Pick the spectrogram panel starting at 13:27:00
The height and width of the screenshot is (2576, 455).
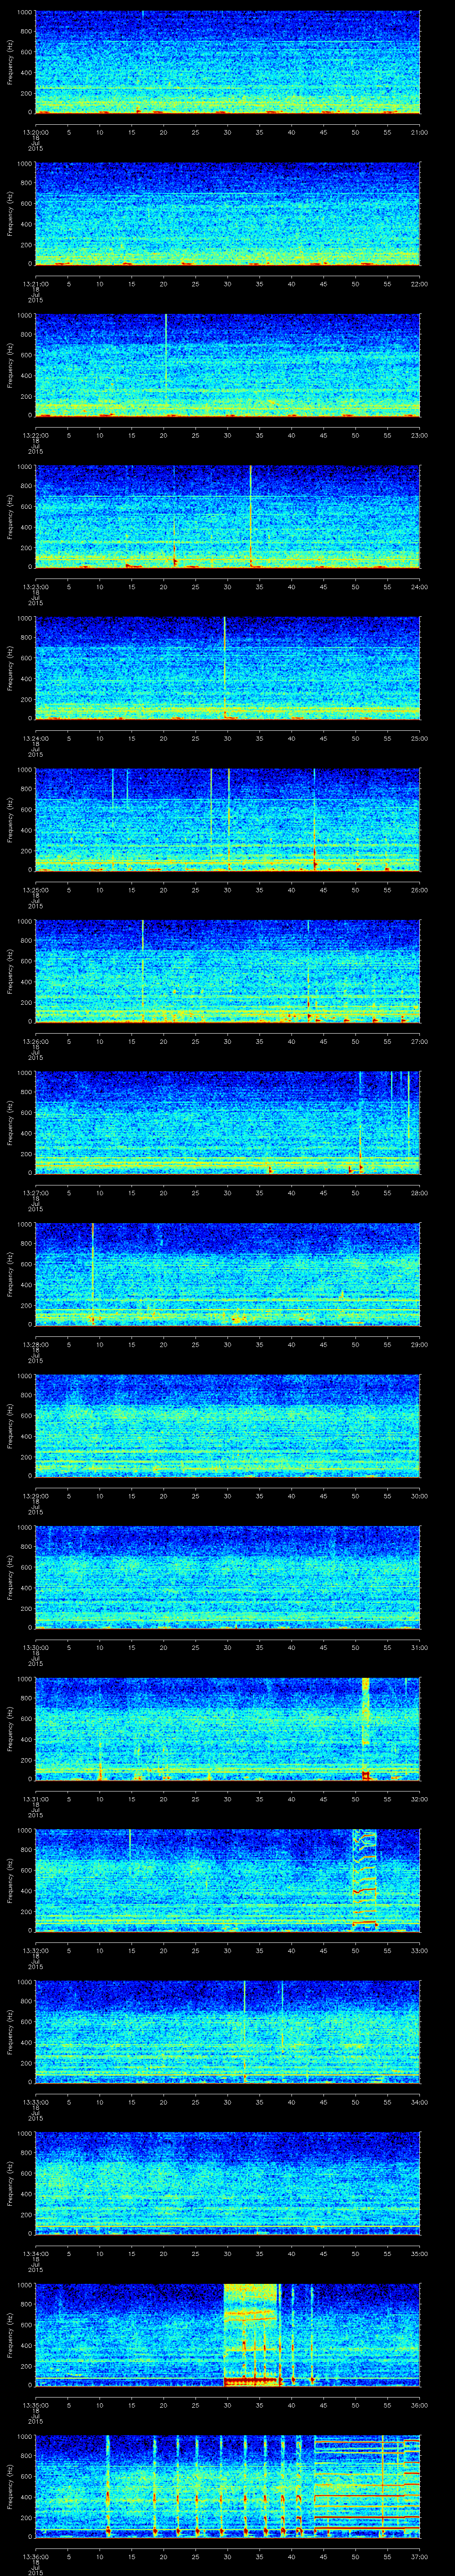click(x=228, y=1123)
